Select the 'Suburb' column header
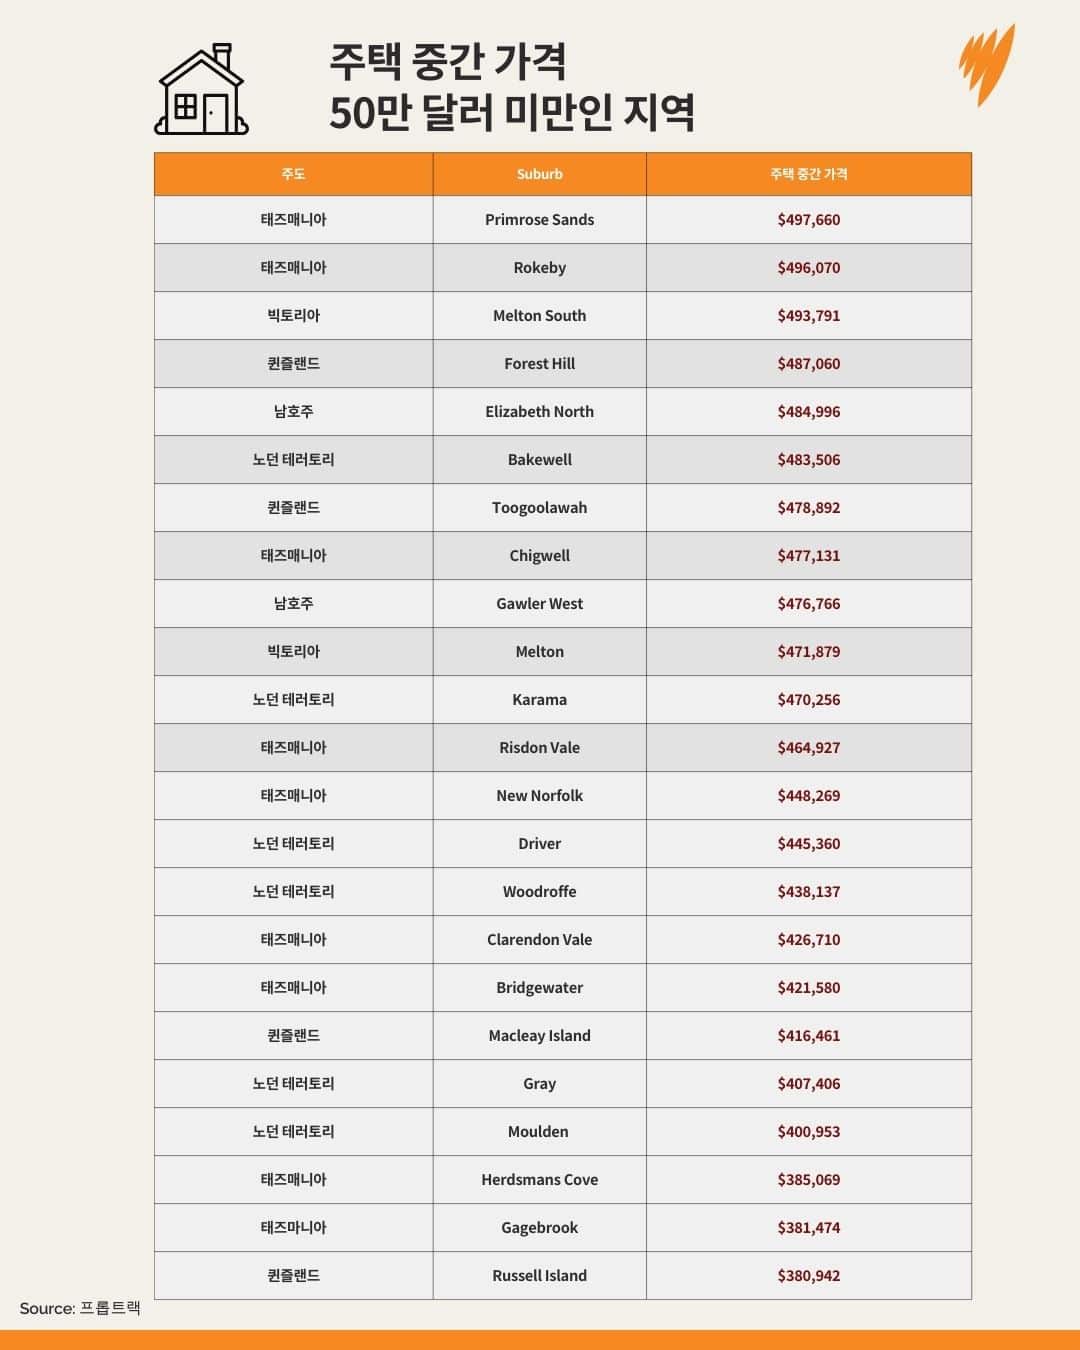The height and width of the screenshot is (1350, 1080). (x=539, y=174)
